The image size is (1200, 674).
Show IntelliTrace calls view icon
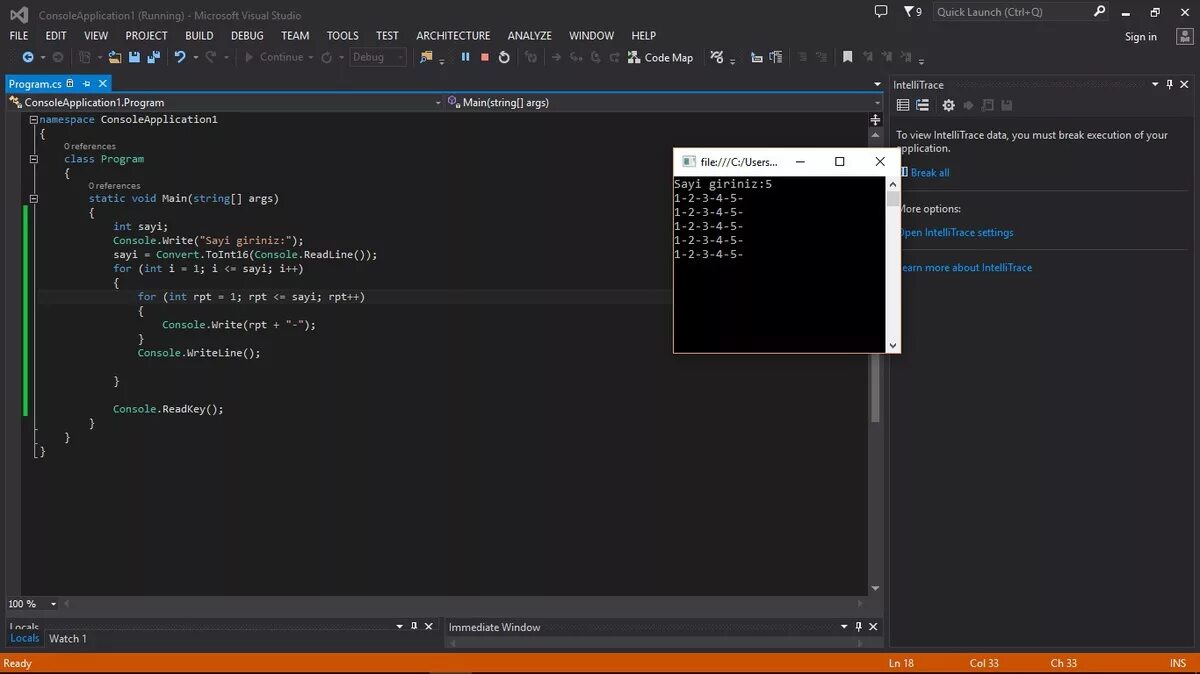[923, 105]
